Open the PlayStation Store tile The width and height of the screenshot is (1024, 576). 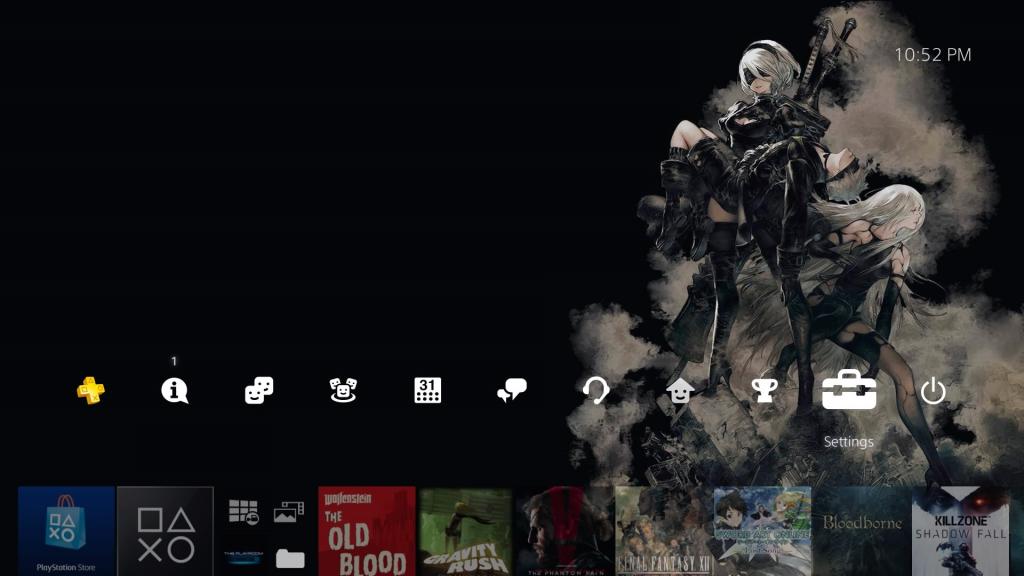click(x=66, y=531)
